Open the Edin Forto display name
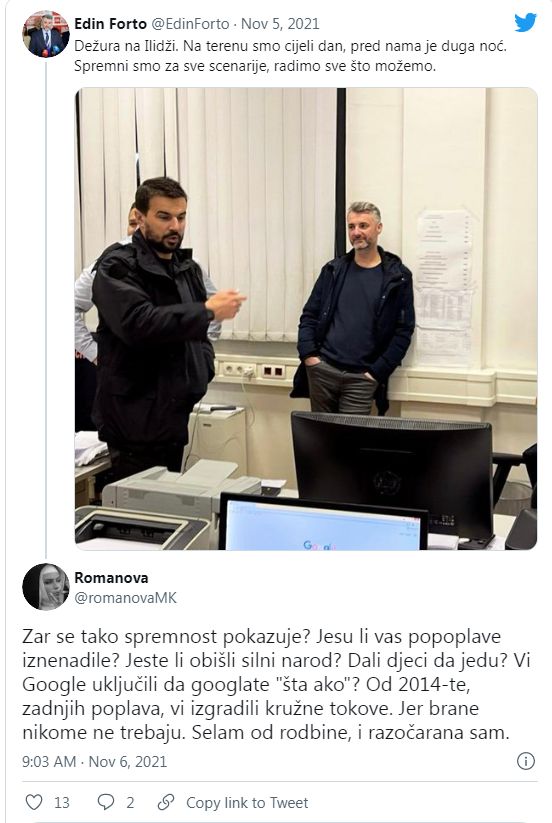552x823 pixels. tap(110, 24)
